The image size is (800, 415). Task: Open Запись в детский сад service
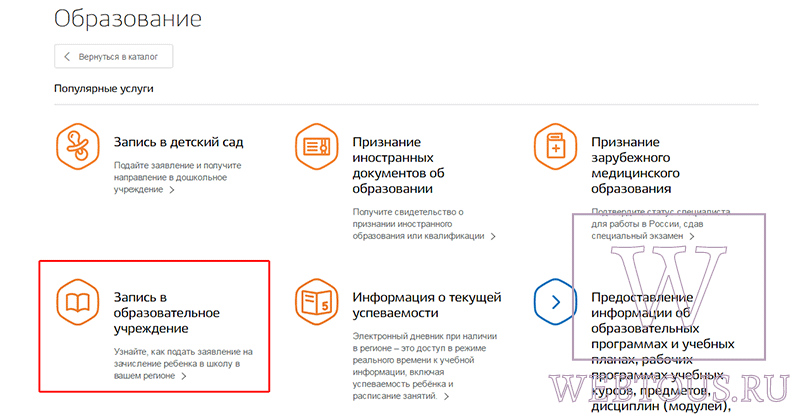[x=179, y=142]
